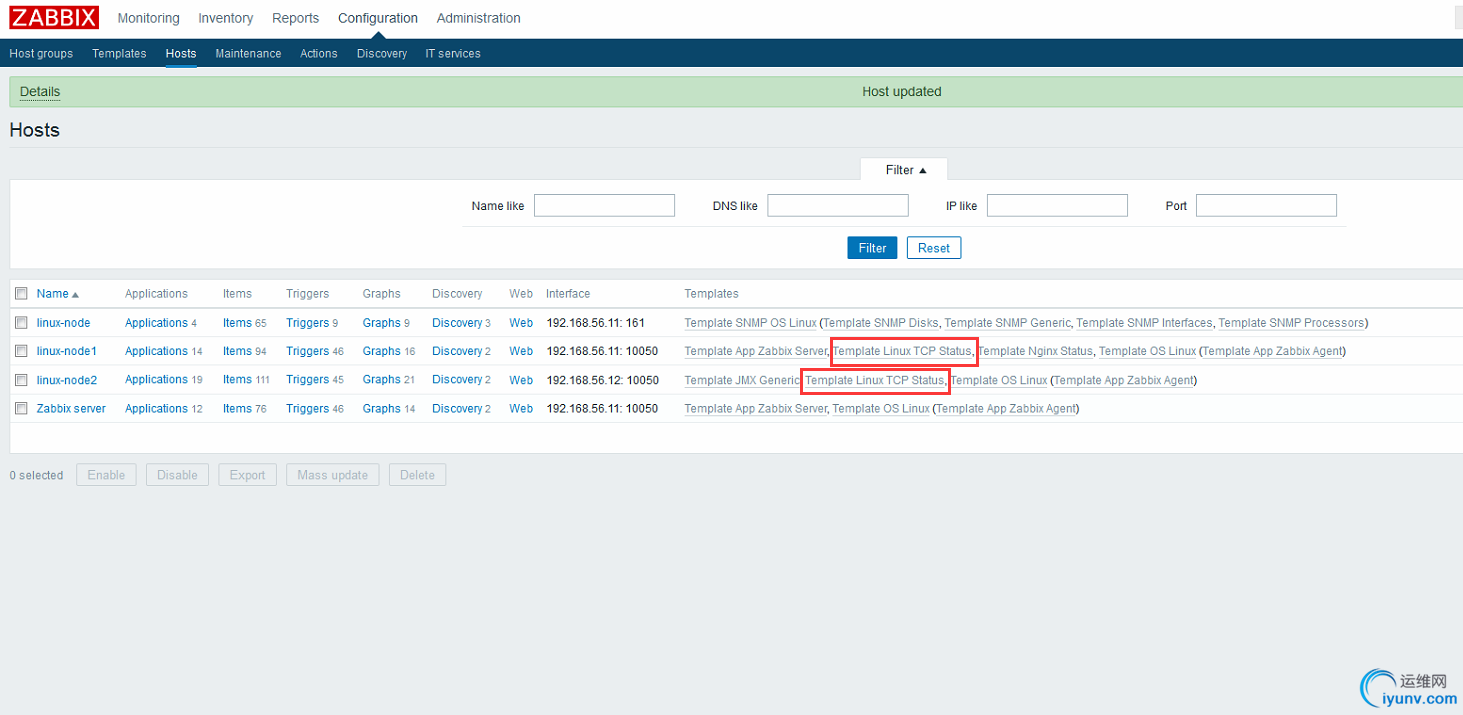Screen dimensions: 1463x715
Task: Collapse the Filter panel tab
Action: point(905,170)
